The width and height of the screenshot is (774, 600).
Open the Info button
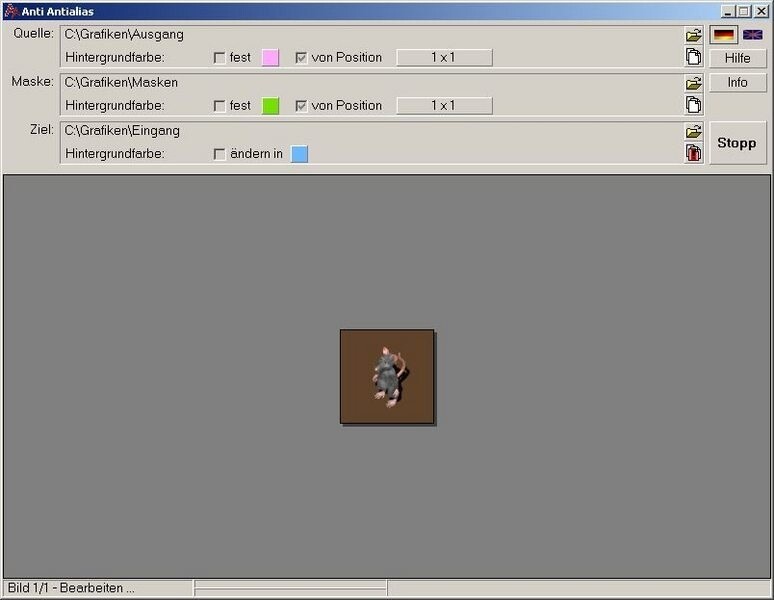tap(737, 82)
